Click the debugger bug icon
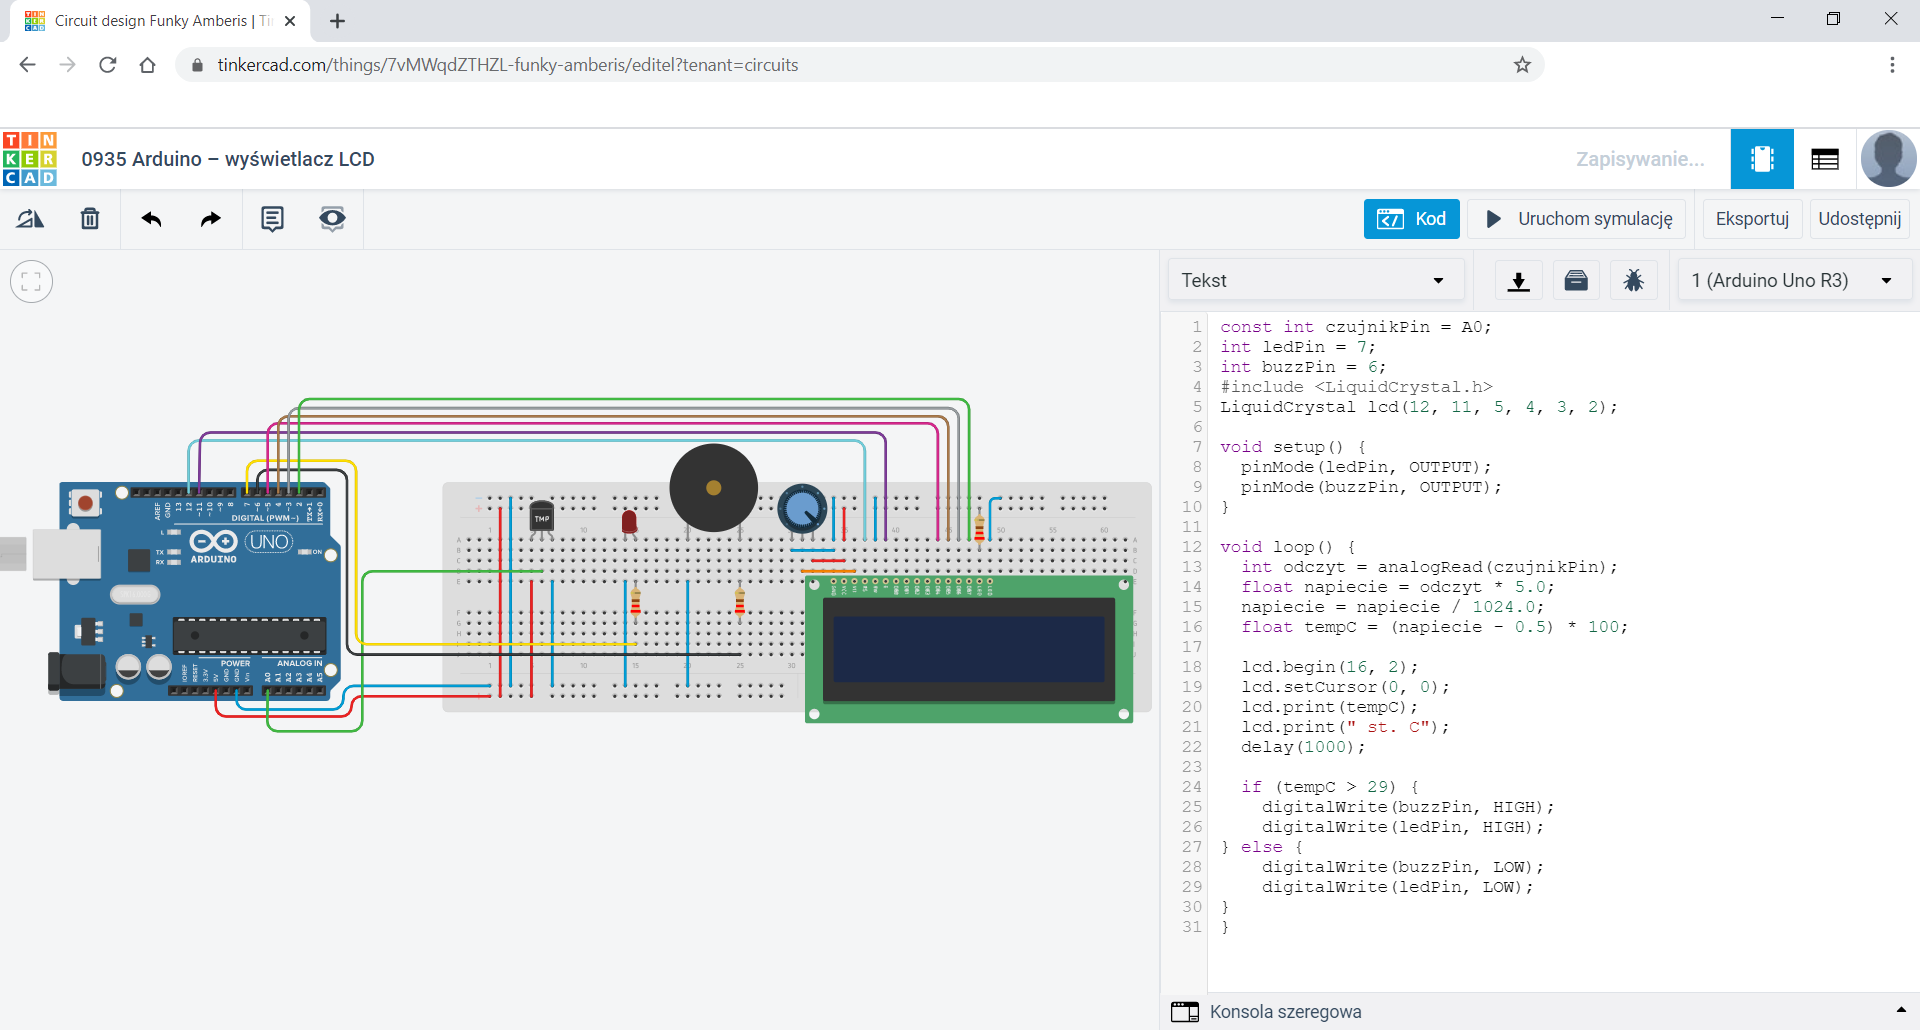The image size is (1920, 1030). (1633, 281)
